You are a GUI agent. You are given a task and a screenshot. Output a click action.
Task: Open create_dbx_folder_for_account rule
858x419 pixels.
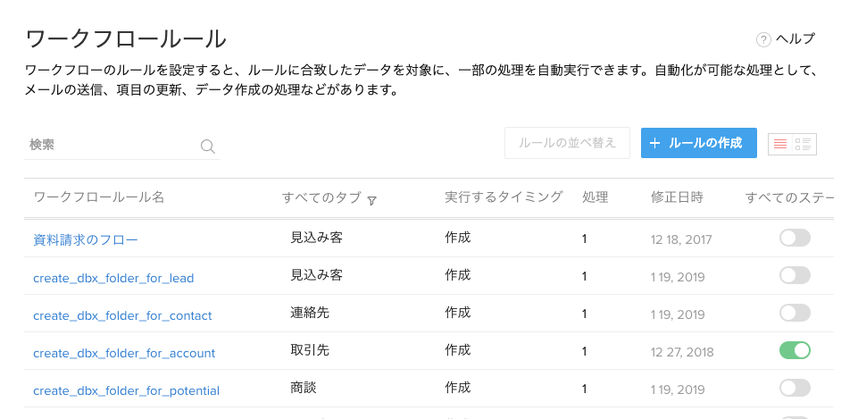pyautogui.click(x=124, y=353)
